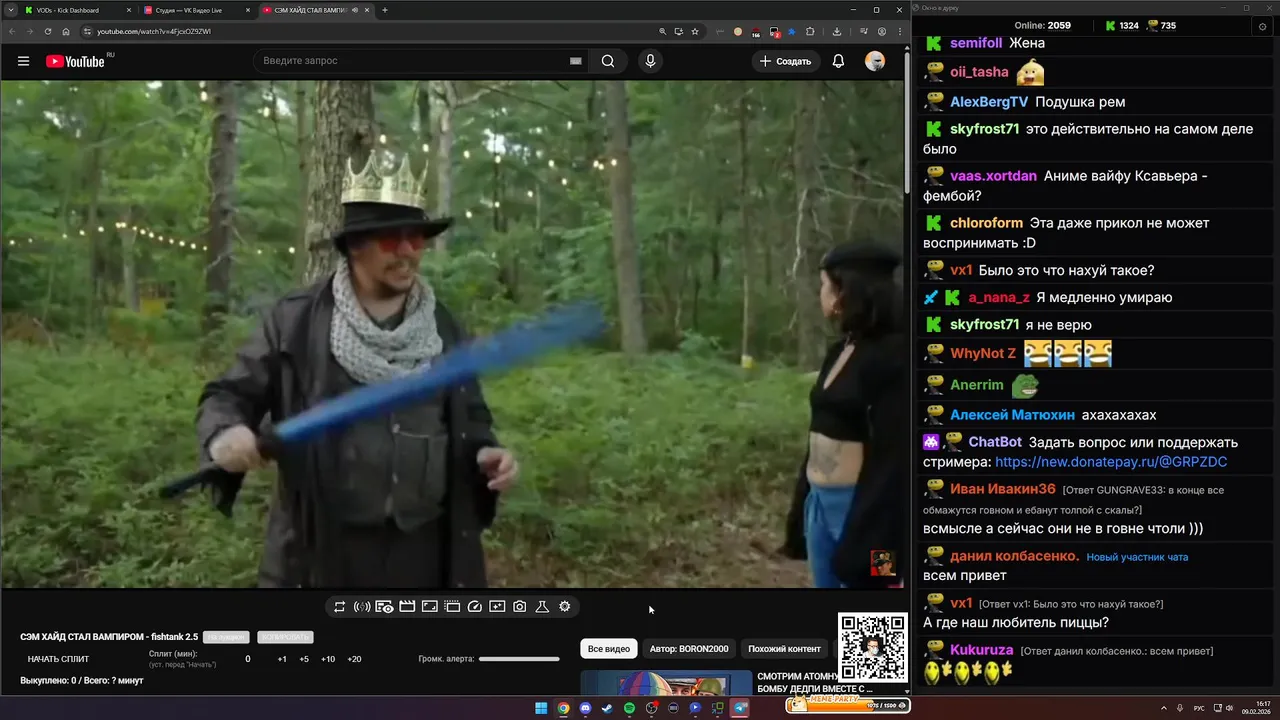The width and height of the screenshot is (1280, 720).
Task: Click the cinema mode clapperboard icon
Action: coord(407,606)
